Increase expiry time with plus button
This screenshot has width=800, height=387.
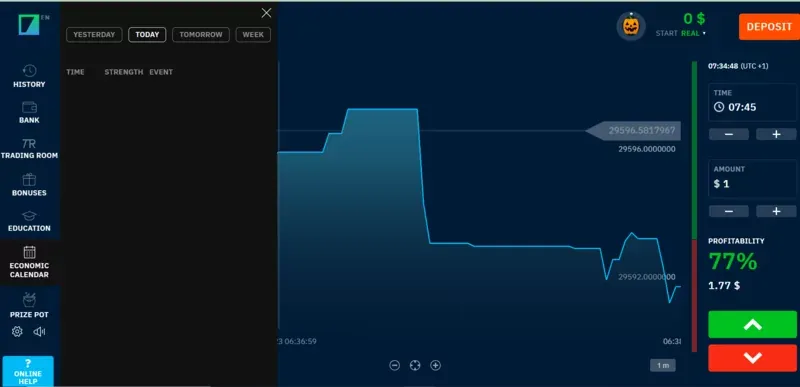[776, 134]
